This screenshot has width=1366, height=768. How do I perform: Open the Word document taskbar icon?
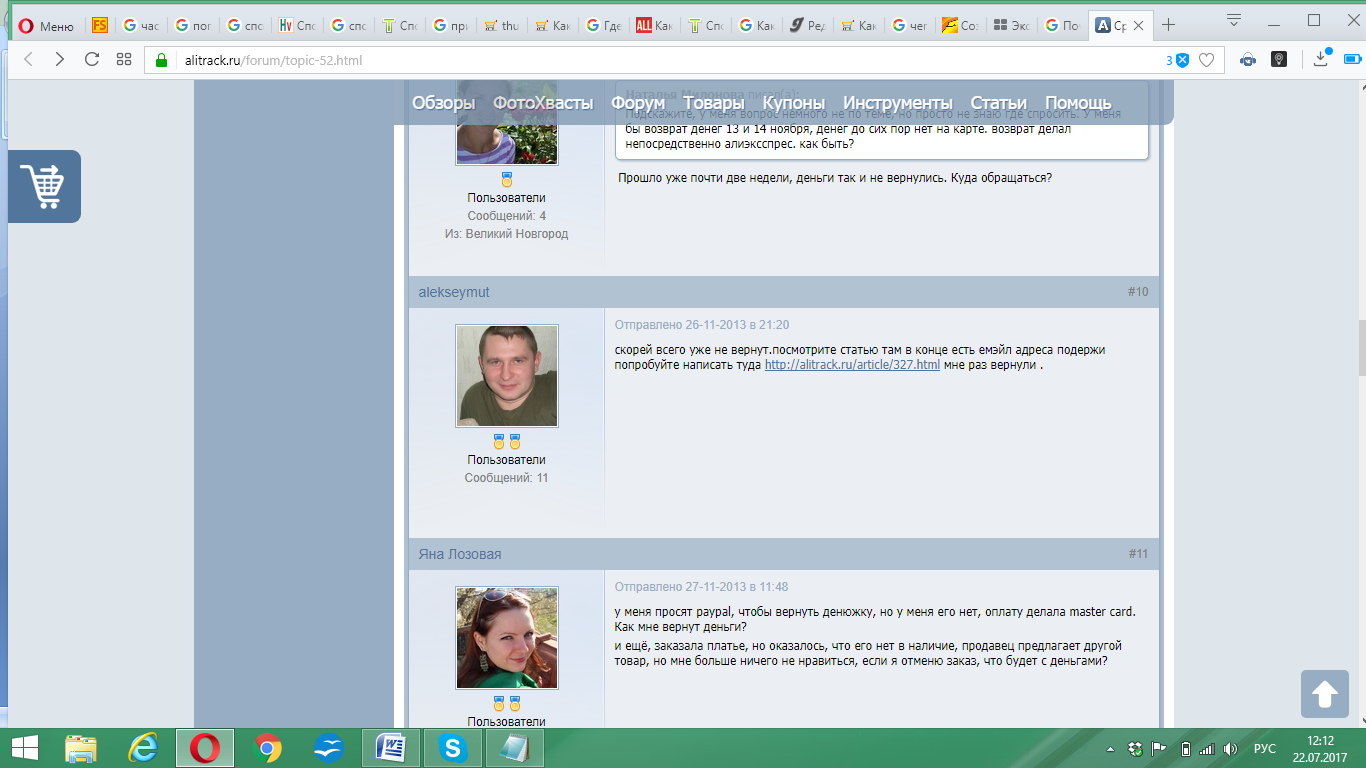click(x=390, y=748)
